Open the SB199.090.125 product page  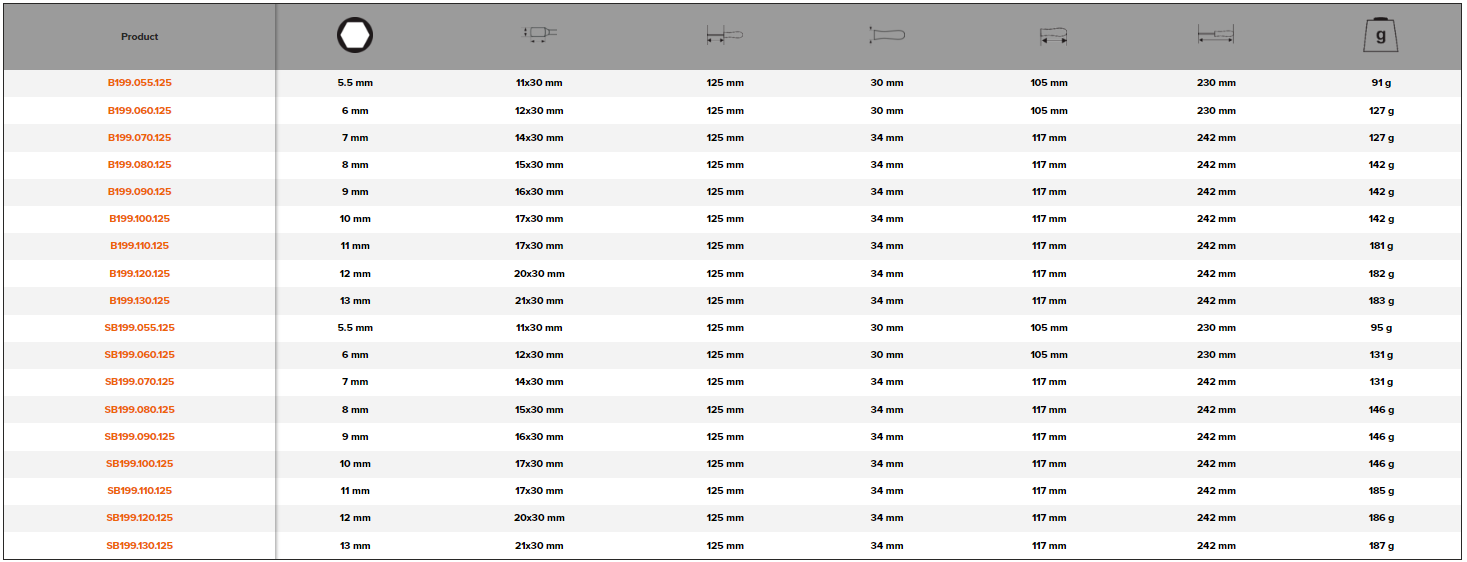[x=140, y=437]
